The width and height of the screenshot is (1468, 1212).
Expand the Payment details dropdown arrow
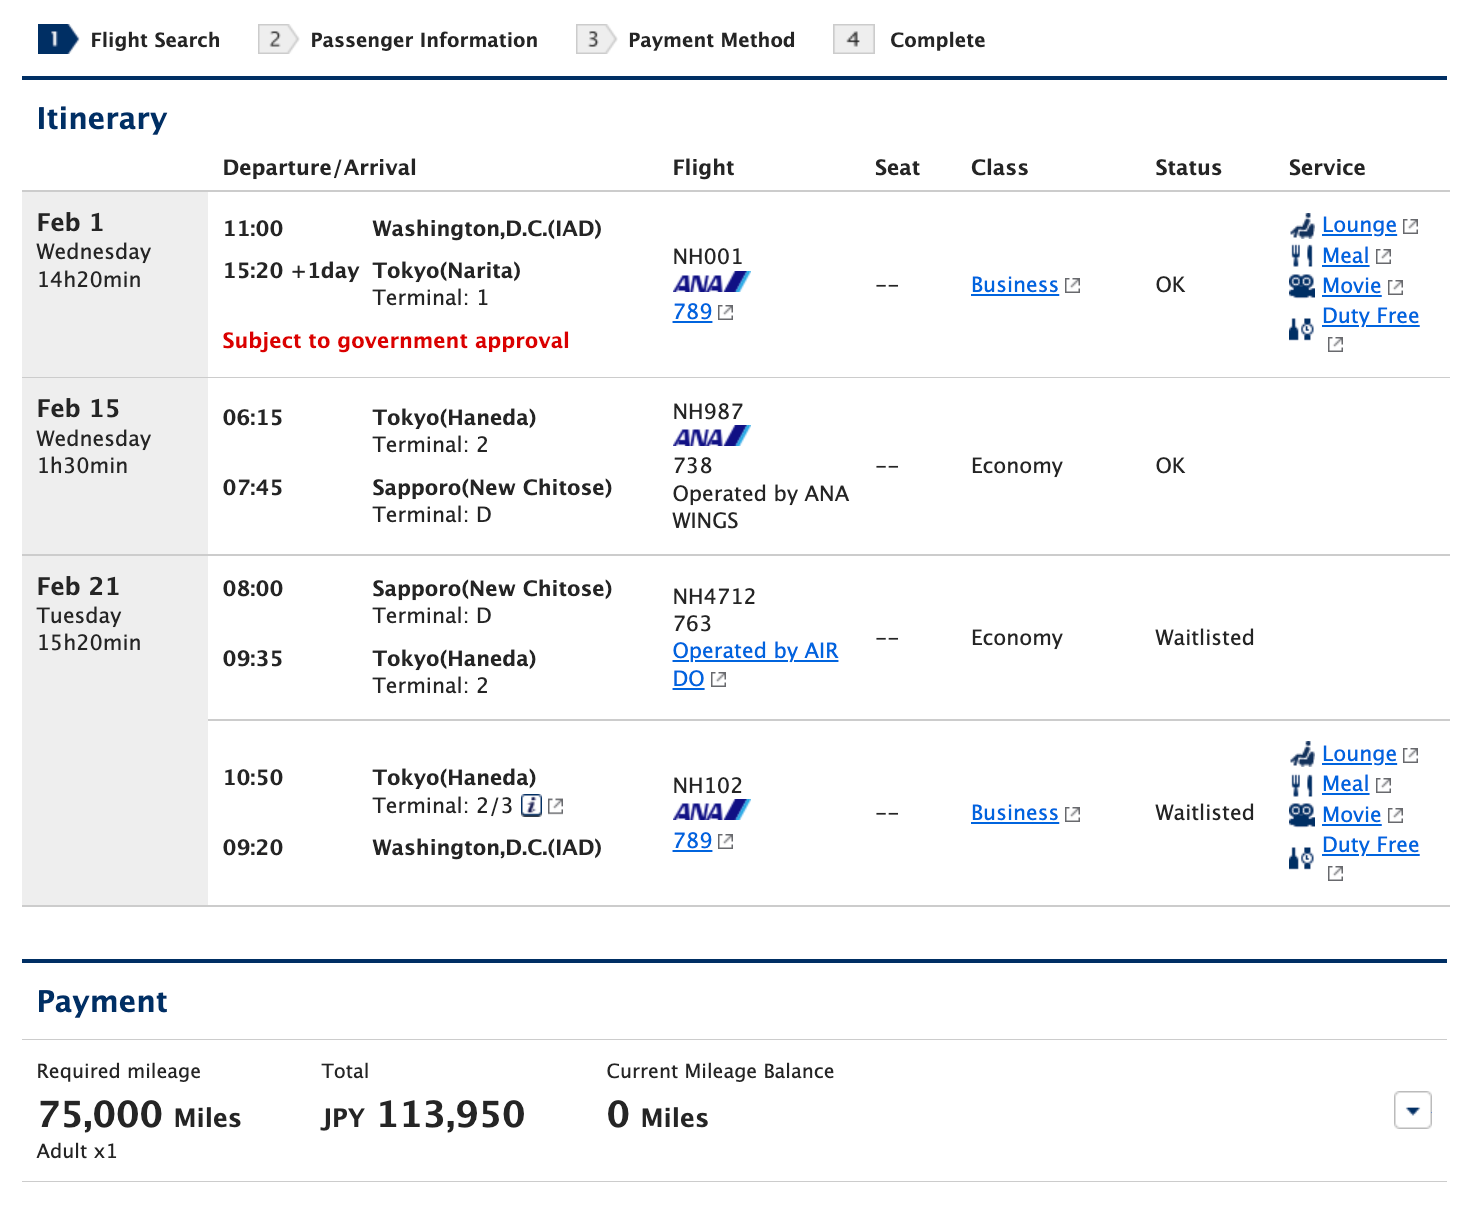click(x=1412, y=1110)
